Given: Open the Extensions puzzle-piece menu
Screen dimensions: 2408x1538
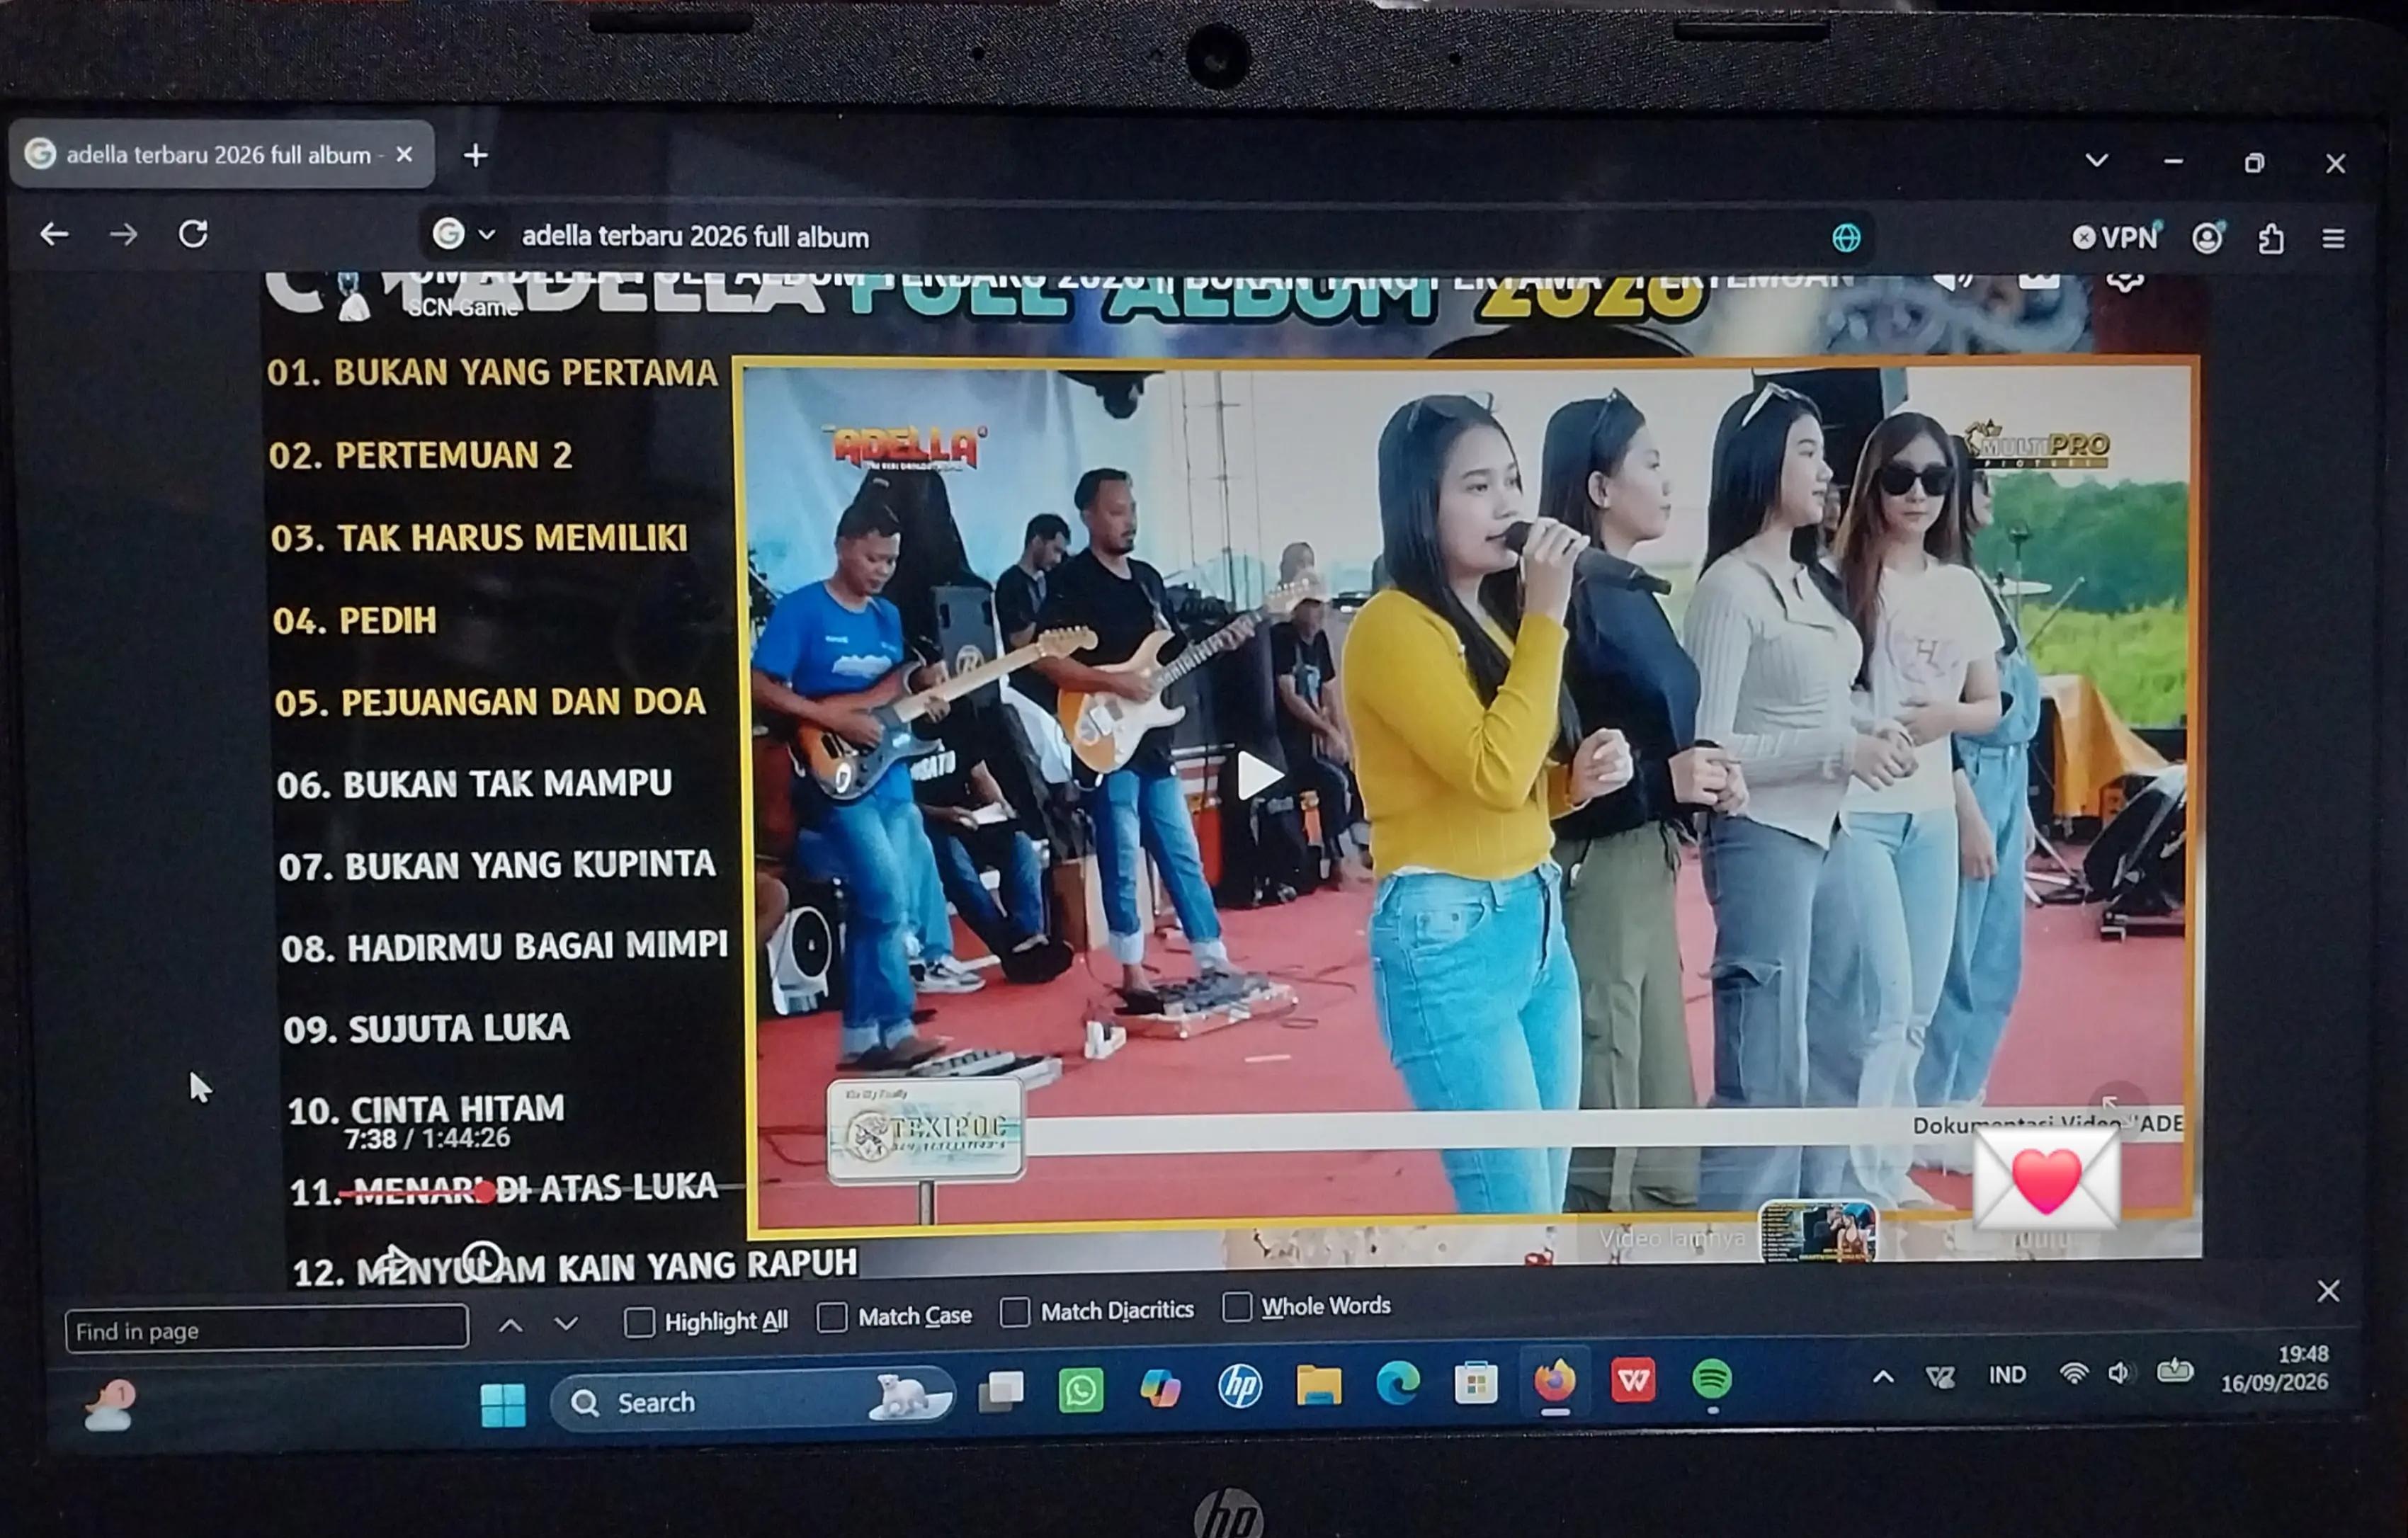Looking at the screenshot, I should [2271, 239].
